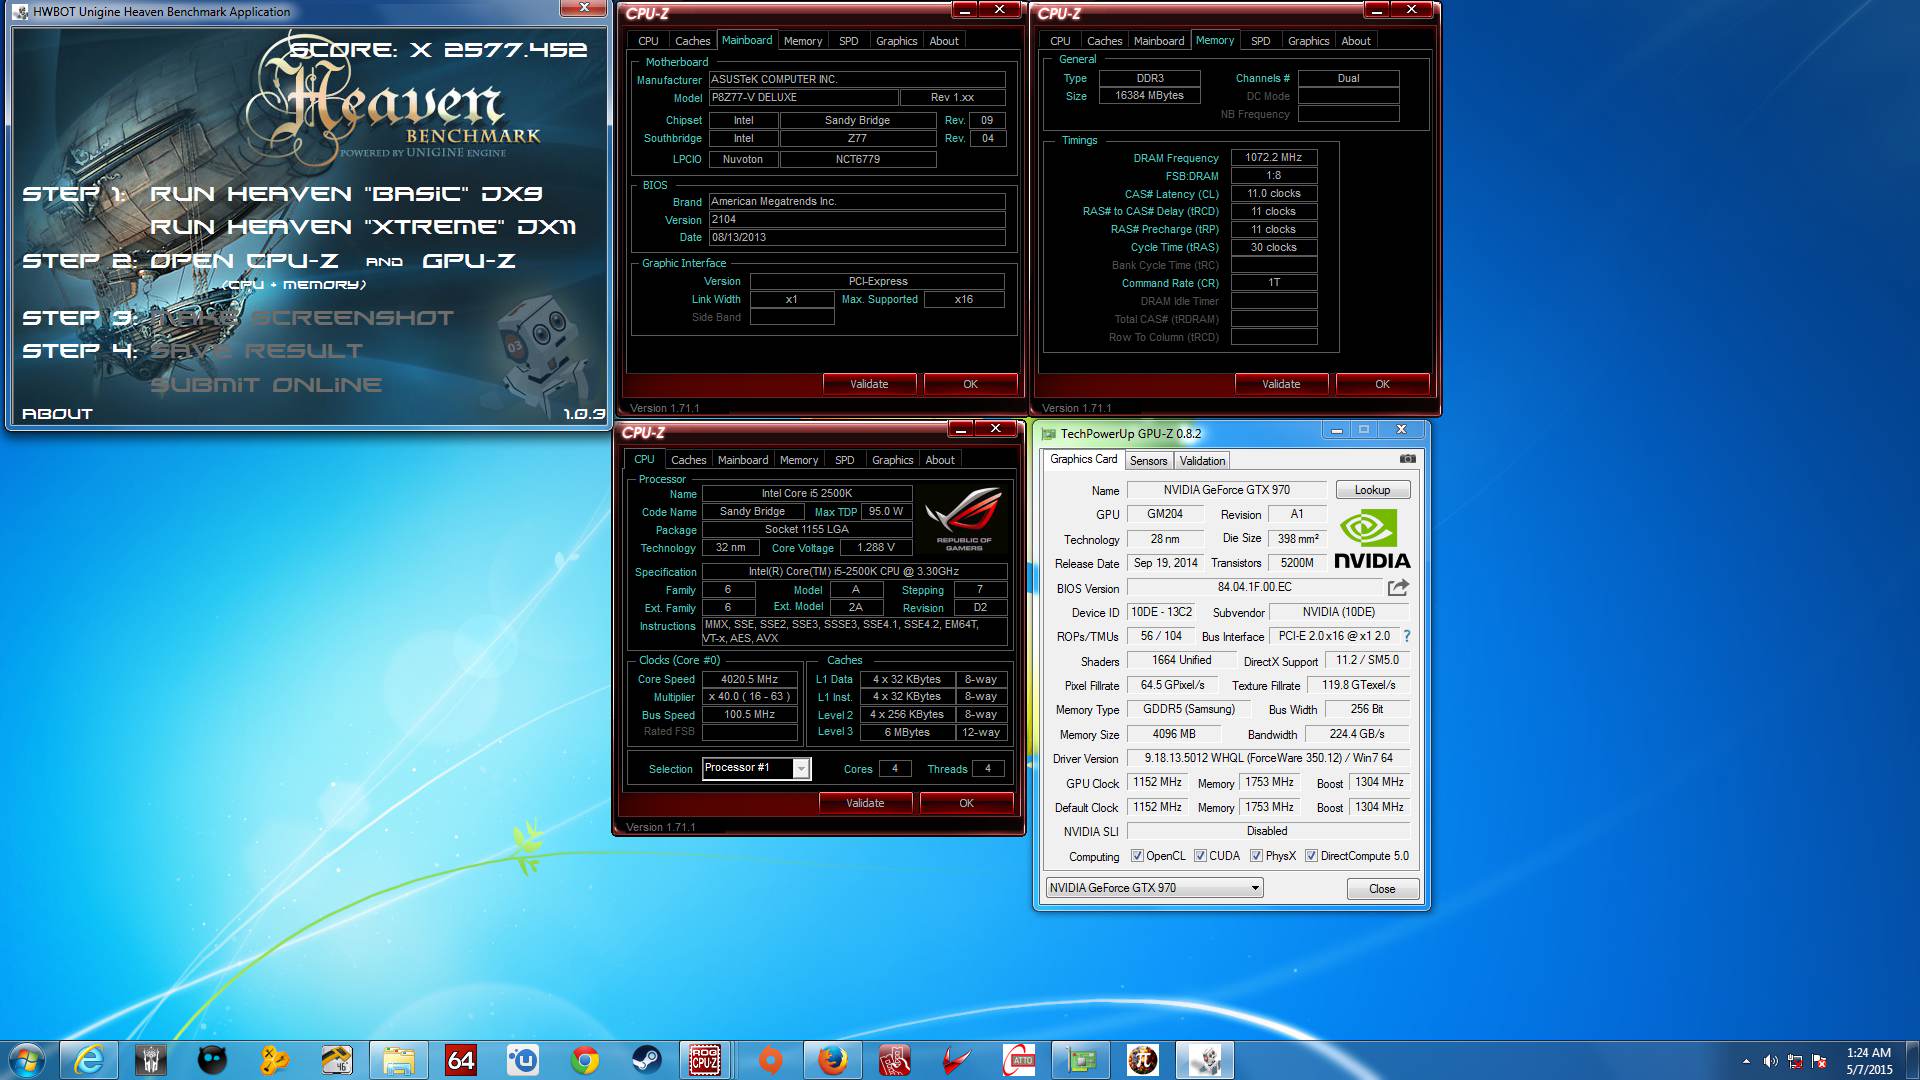This screenshot has height=1080, width=1920.
Task: Switch to Sensors tab in GPU-Z
Action: click(x=1148, y=461)
